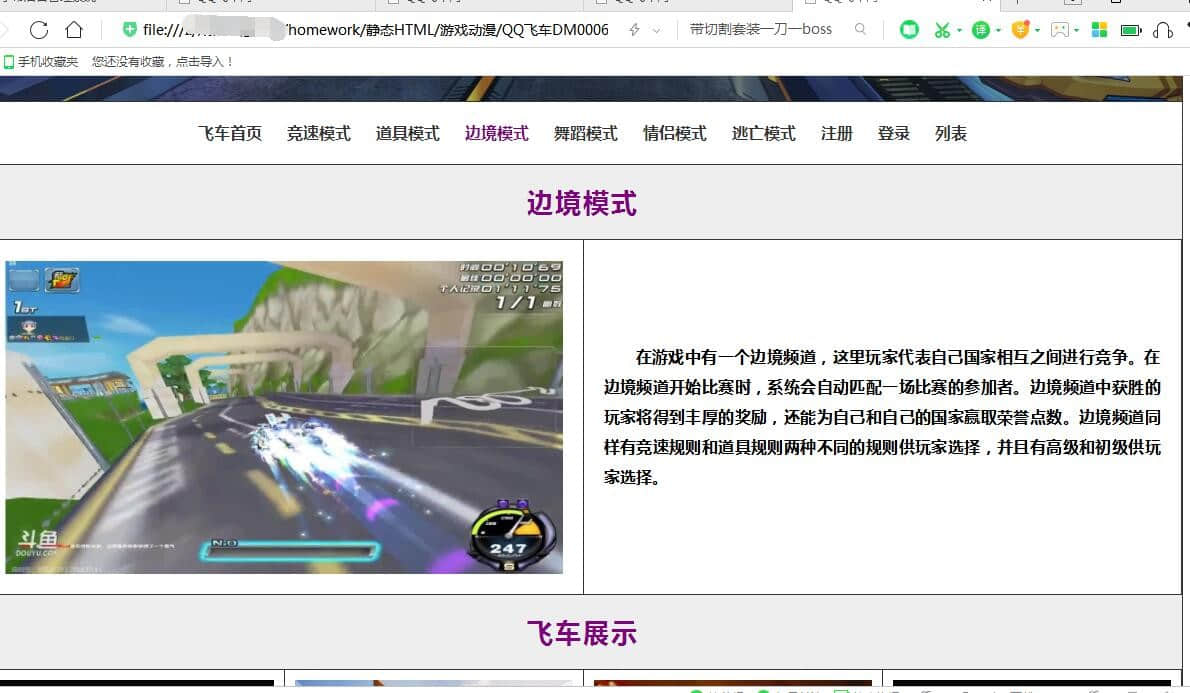Open the 道具模式 navigation item
The image size is (1190, 693).
pyautogui.click(x=407, y=133)
